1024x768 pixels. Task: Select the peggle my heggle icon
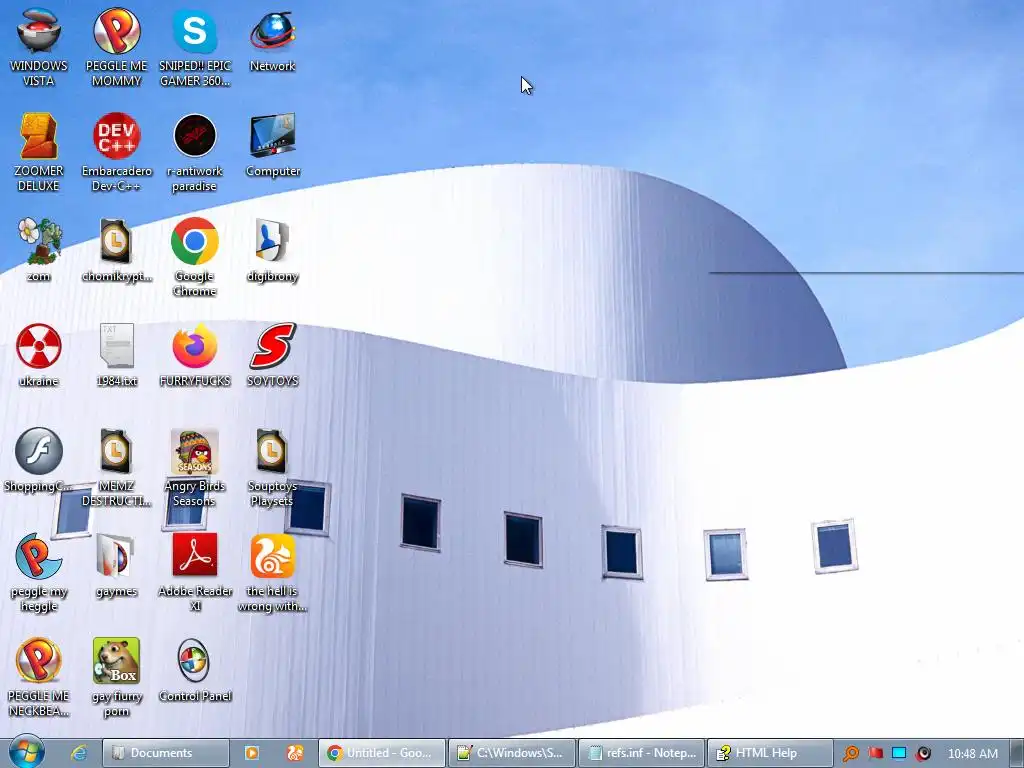(x=39, y=572)
